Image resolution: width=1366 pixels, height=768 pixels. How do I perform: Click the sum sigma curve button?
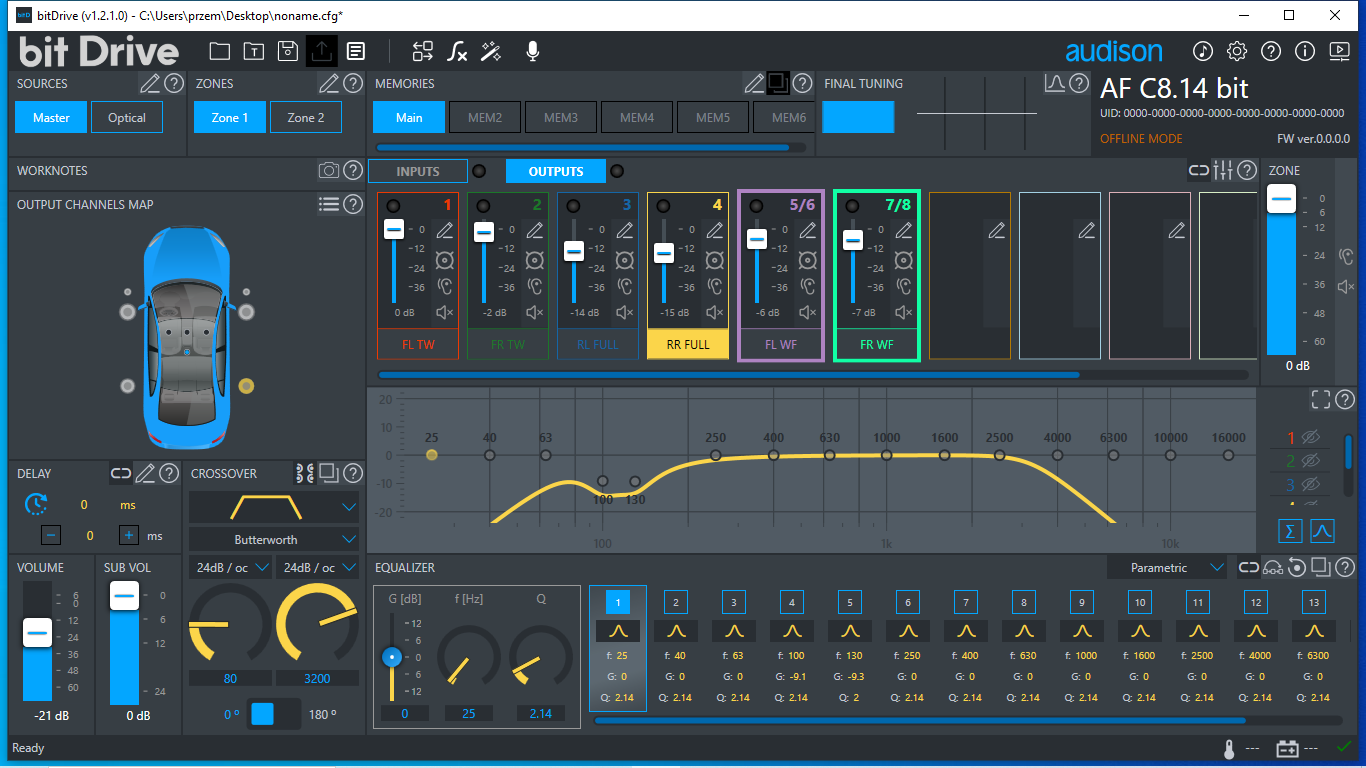pos(1291,530)
